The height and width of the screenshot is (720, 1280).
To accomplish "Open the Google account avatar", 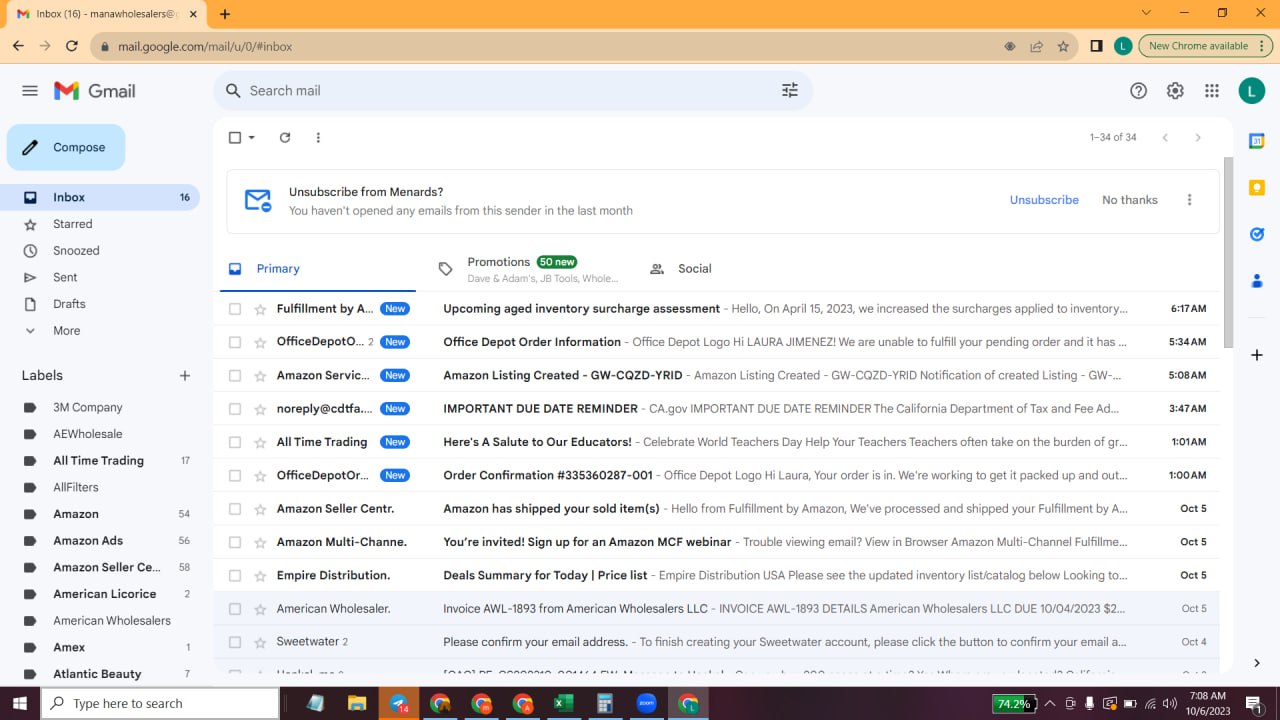I will point(1252,91).
